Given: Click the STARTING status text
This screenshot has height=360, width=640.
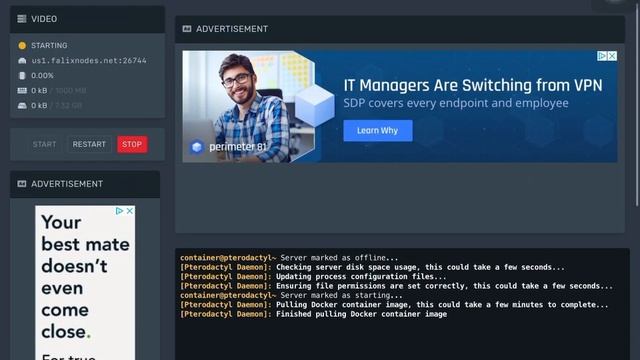Looking at the screenshot, I should pyautogui.click(x=49, y=45).
